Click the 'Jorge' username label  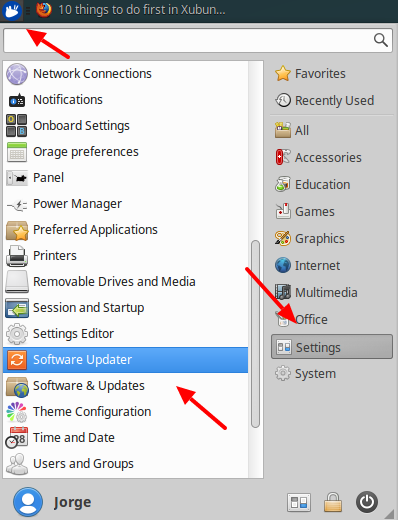click(73, 503)
